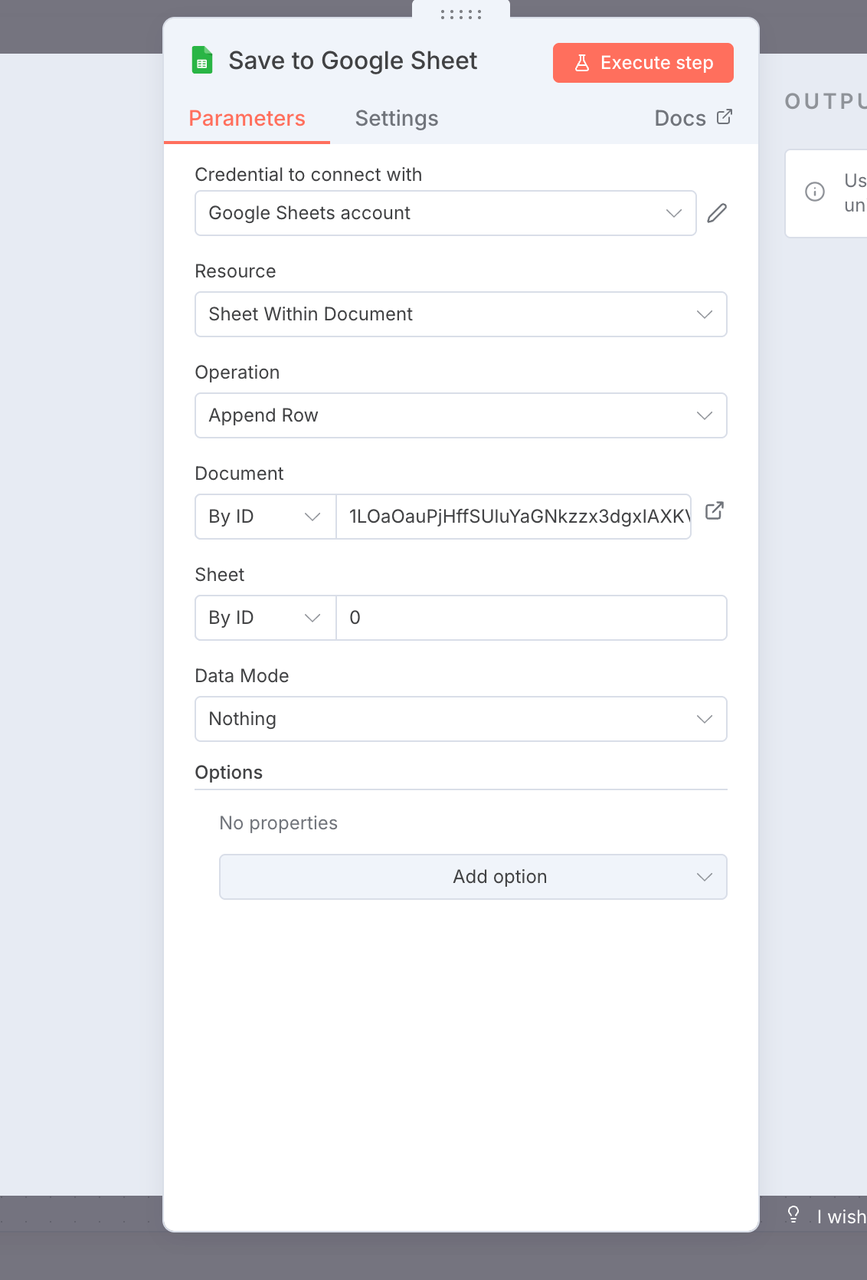Screen dimensions: 867x1280
Task: Click the document ID input field
Action: click(x=513, y=516)
